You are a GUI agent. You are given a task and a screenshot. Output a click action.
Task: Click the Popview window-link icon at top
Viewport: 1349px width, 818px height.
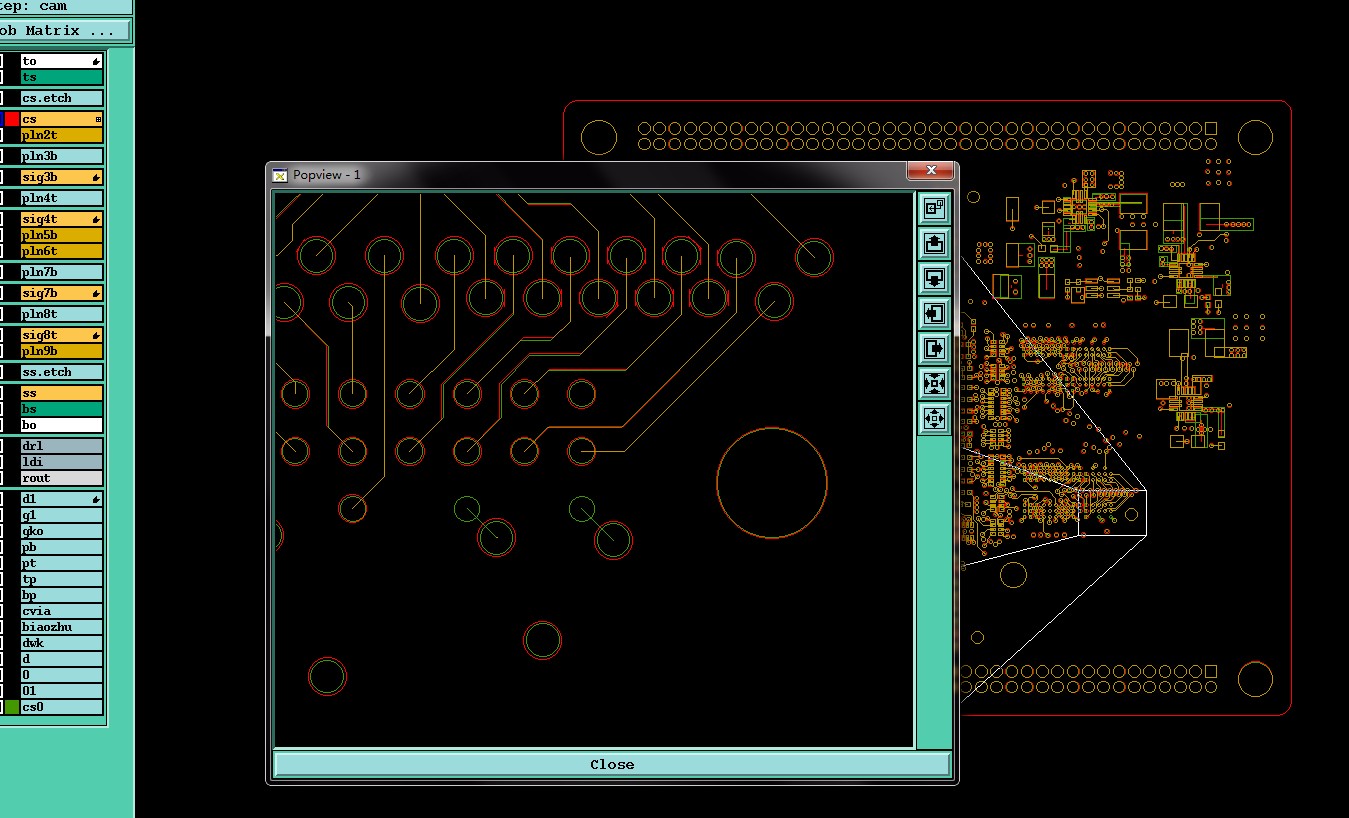(934, 208)
